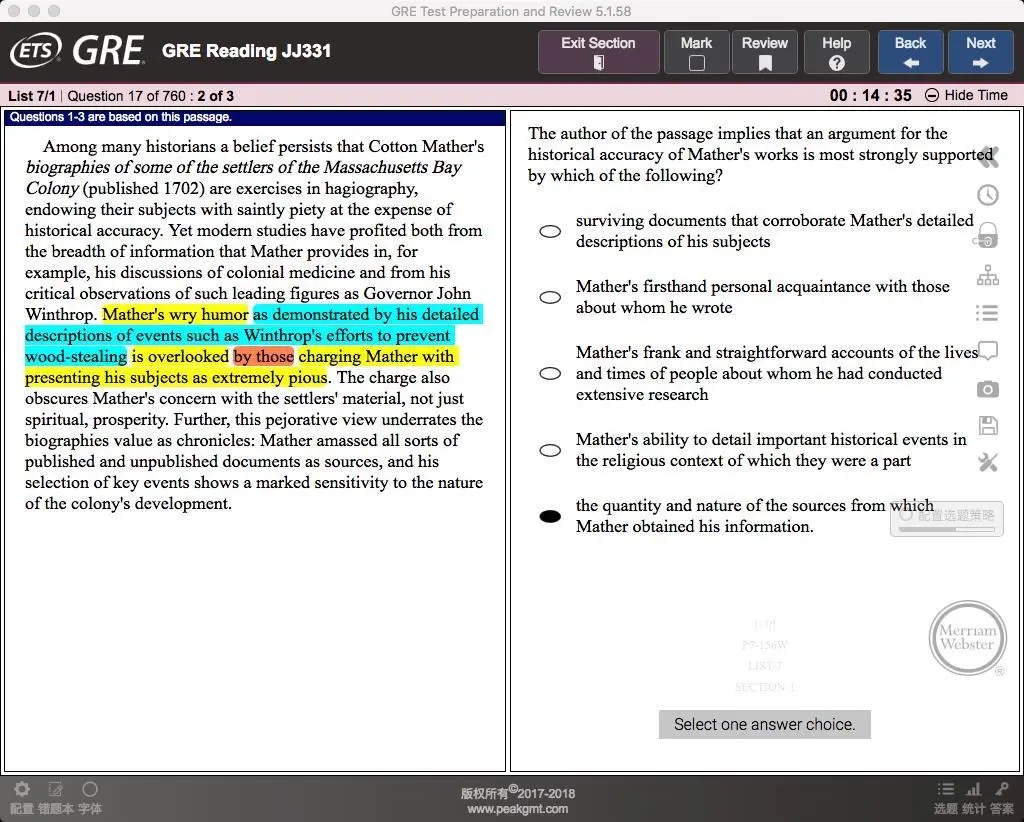The height and width of the screenshot is (822, 1024).
Task: Click the passage word 'hagiography'
Action: (370, 189)
